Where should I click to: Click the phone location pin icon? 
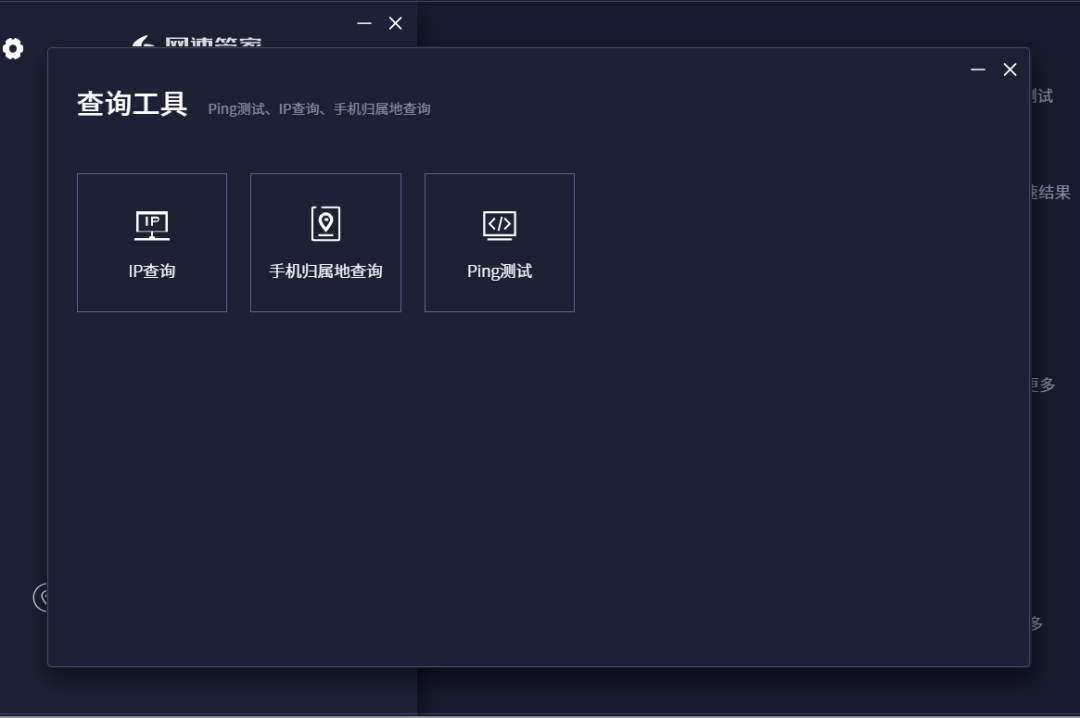(x=326, y=223)
